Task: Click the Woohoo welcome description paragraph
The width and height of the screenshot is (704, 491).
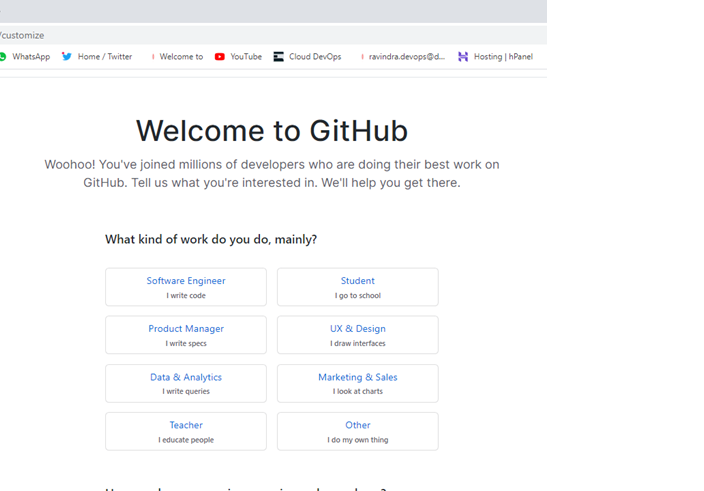Action: point(272,173)
